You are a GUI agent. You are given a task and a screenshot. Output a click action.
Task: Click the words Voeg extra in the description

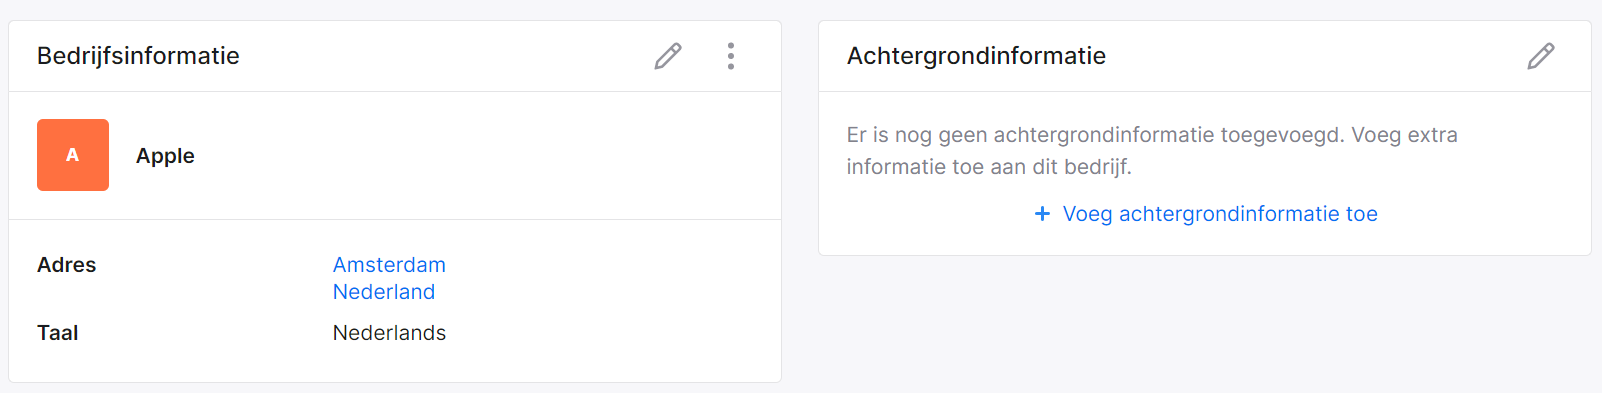[x=1405, y=135]
